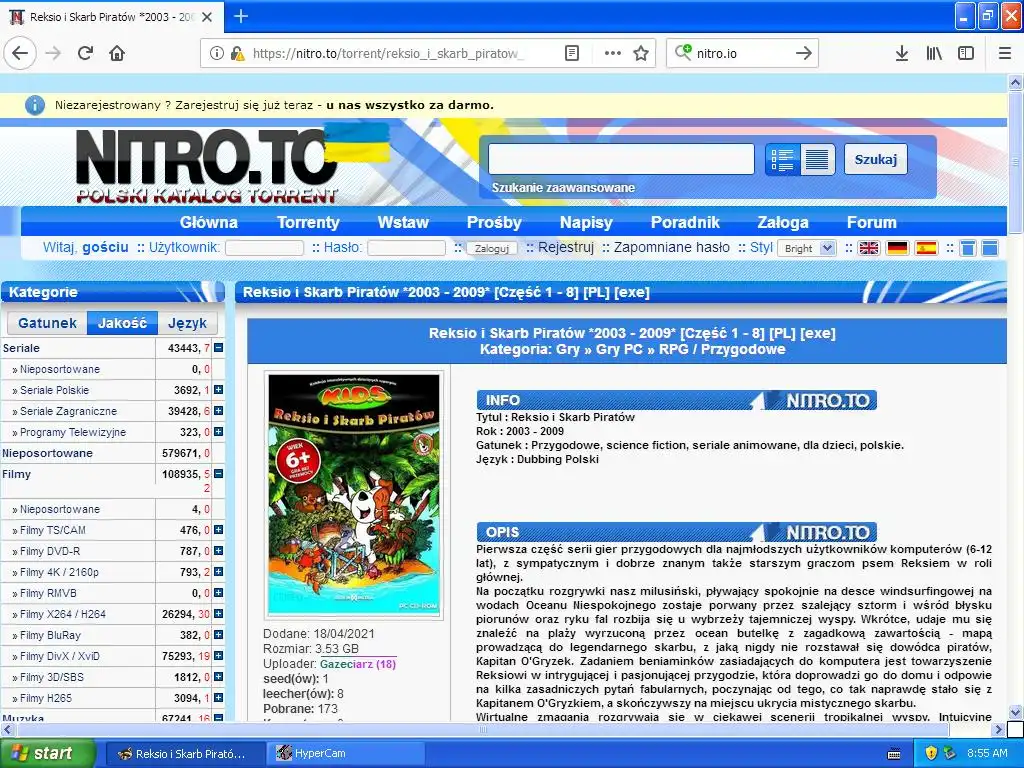Open the Torrenty menu item

click(x=308, y=222)
